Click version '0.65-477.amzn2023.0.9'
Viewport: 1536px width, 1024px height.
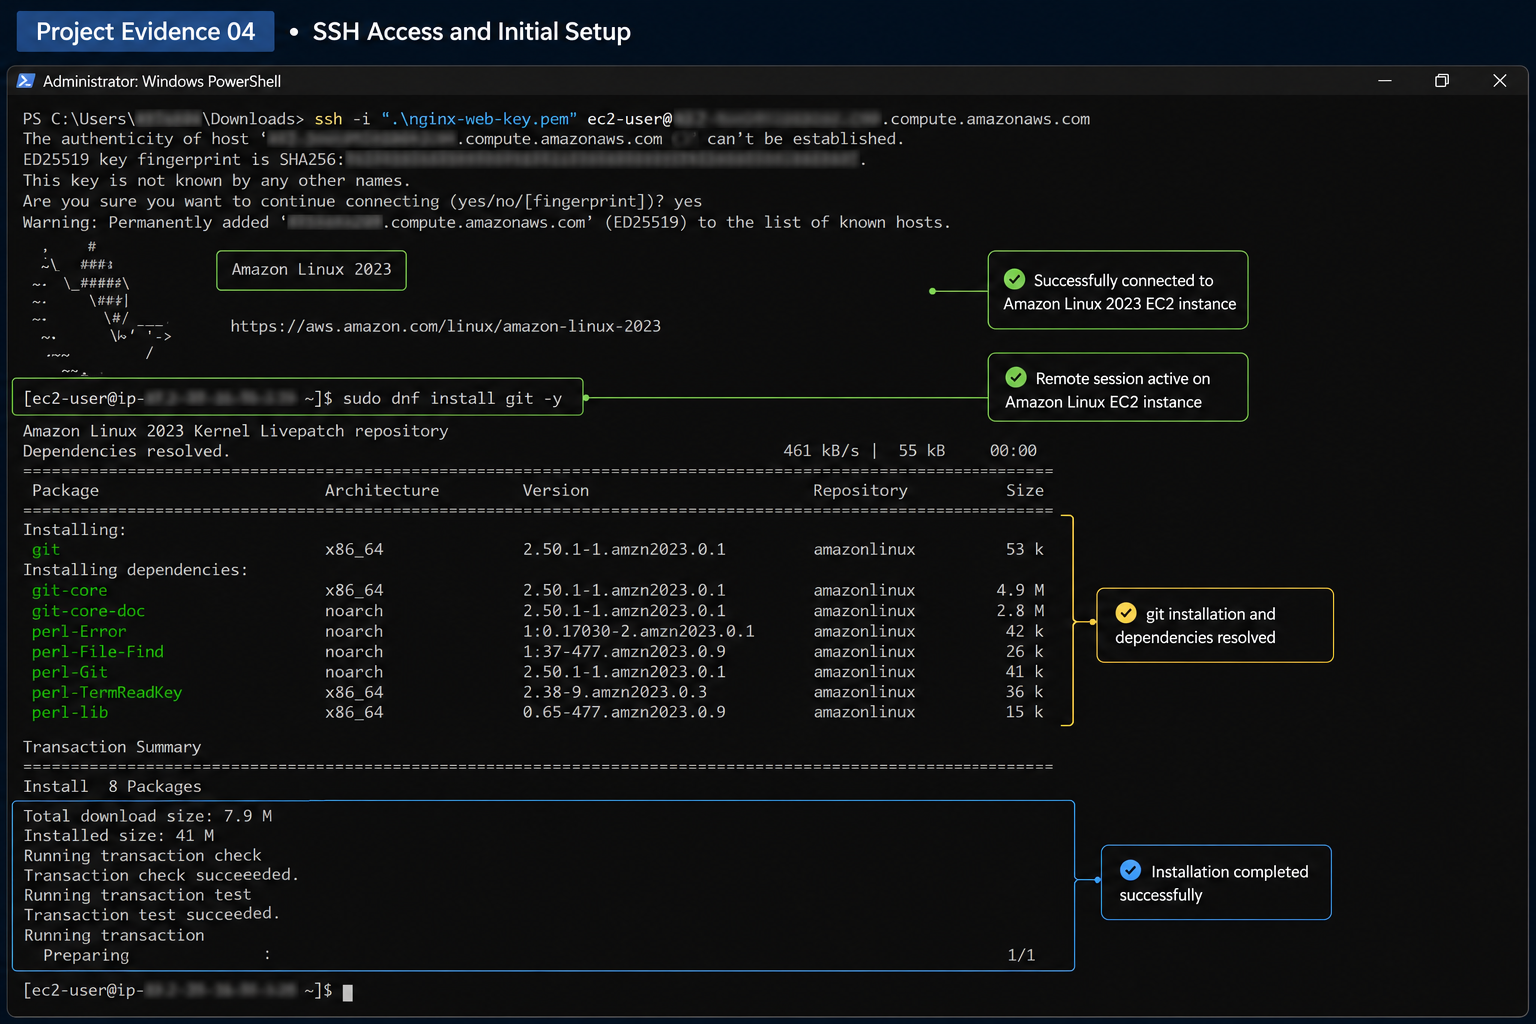point(624,713)
